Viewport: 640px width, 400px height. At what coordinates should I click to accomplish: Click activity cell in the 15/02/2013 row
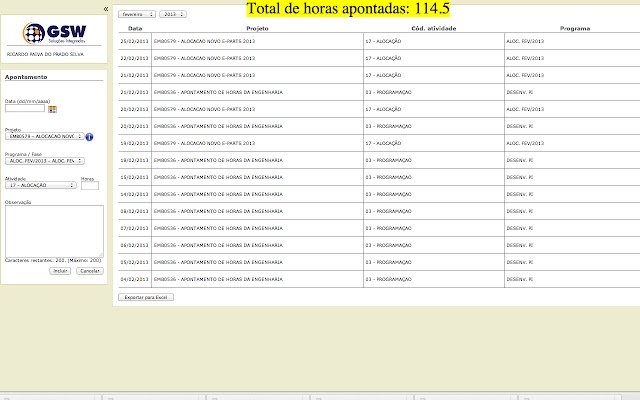pos(434,177)
